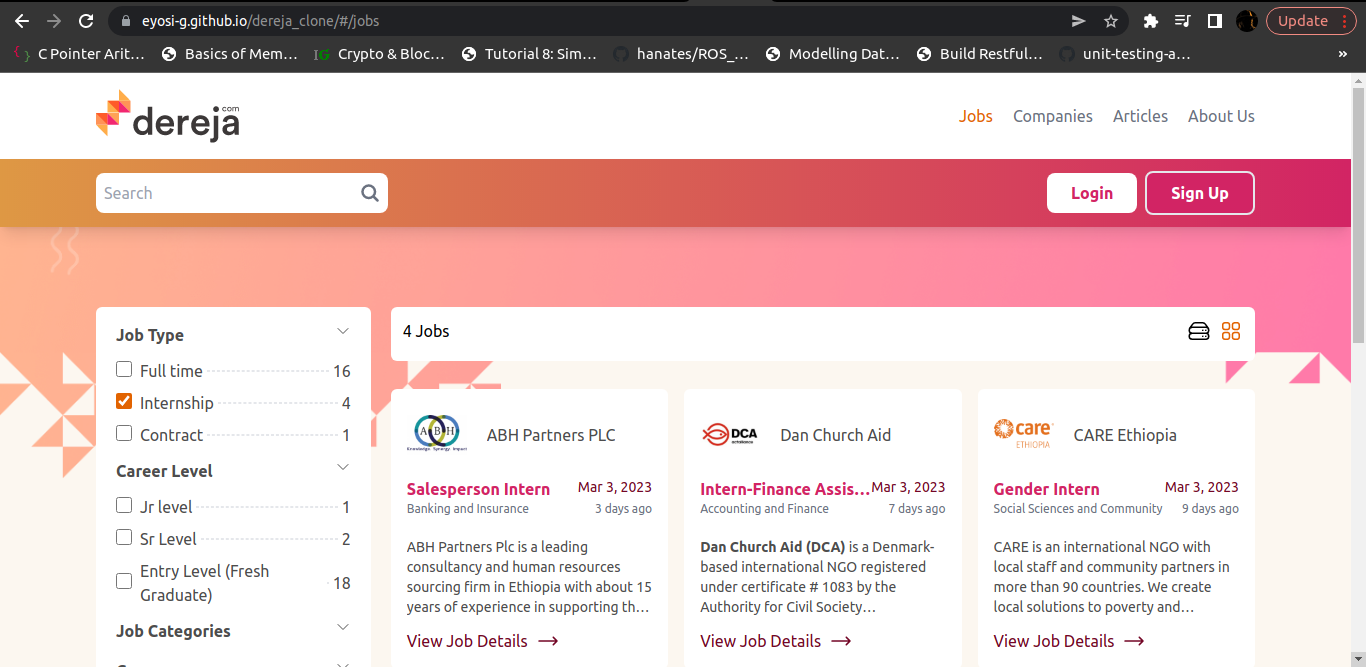Open the 'Modelling Dat...' bookmark
The height and width of the screenshot is (667, 1366).
pyautogui.click(x=832, y=54)
